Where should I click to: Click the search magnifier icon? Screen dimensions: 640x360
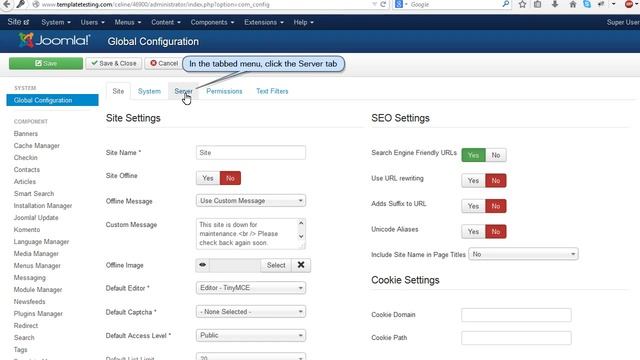(x=505, y=4)
